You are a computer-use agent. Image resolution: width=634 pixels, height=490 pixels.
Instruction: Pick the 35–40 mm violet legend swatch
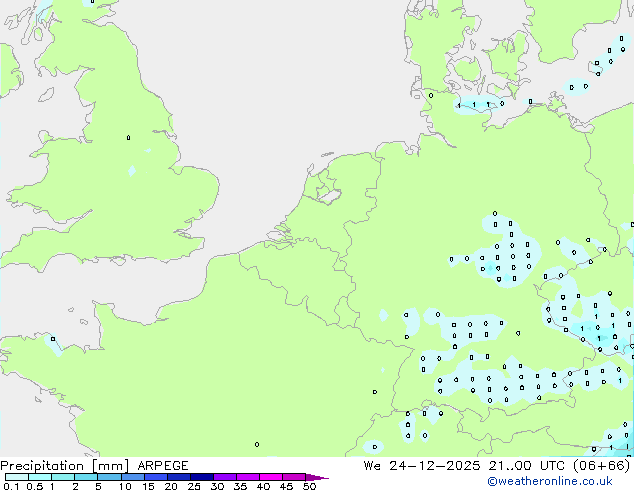tap(247, 477)
